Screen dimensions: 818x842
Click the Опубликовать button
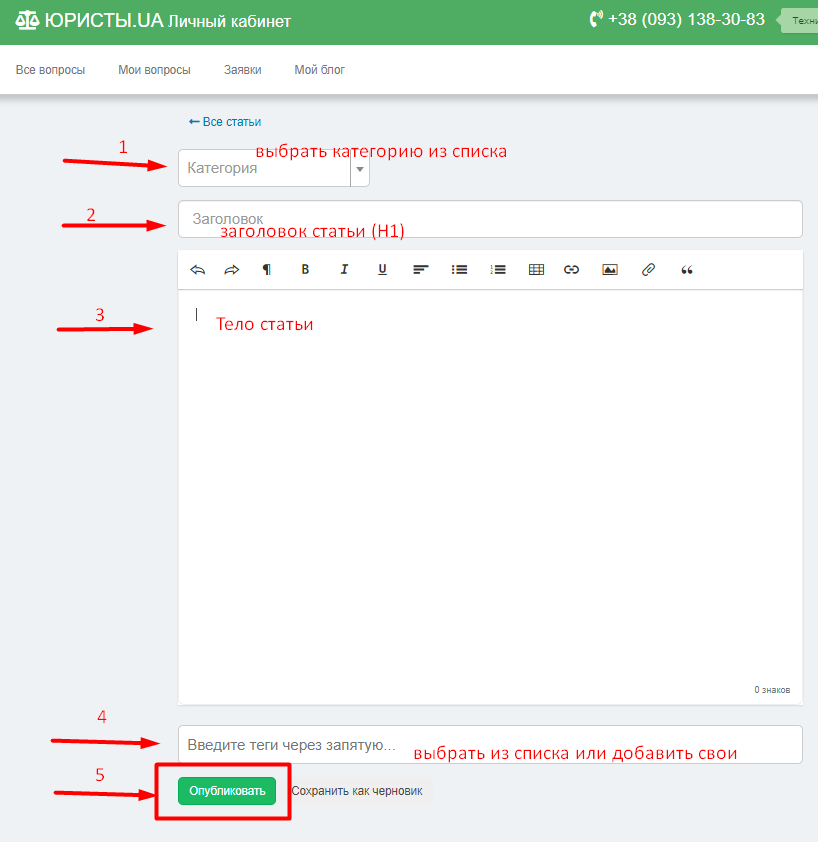click(x=227, y=791)
